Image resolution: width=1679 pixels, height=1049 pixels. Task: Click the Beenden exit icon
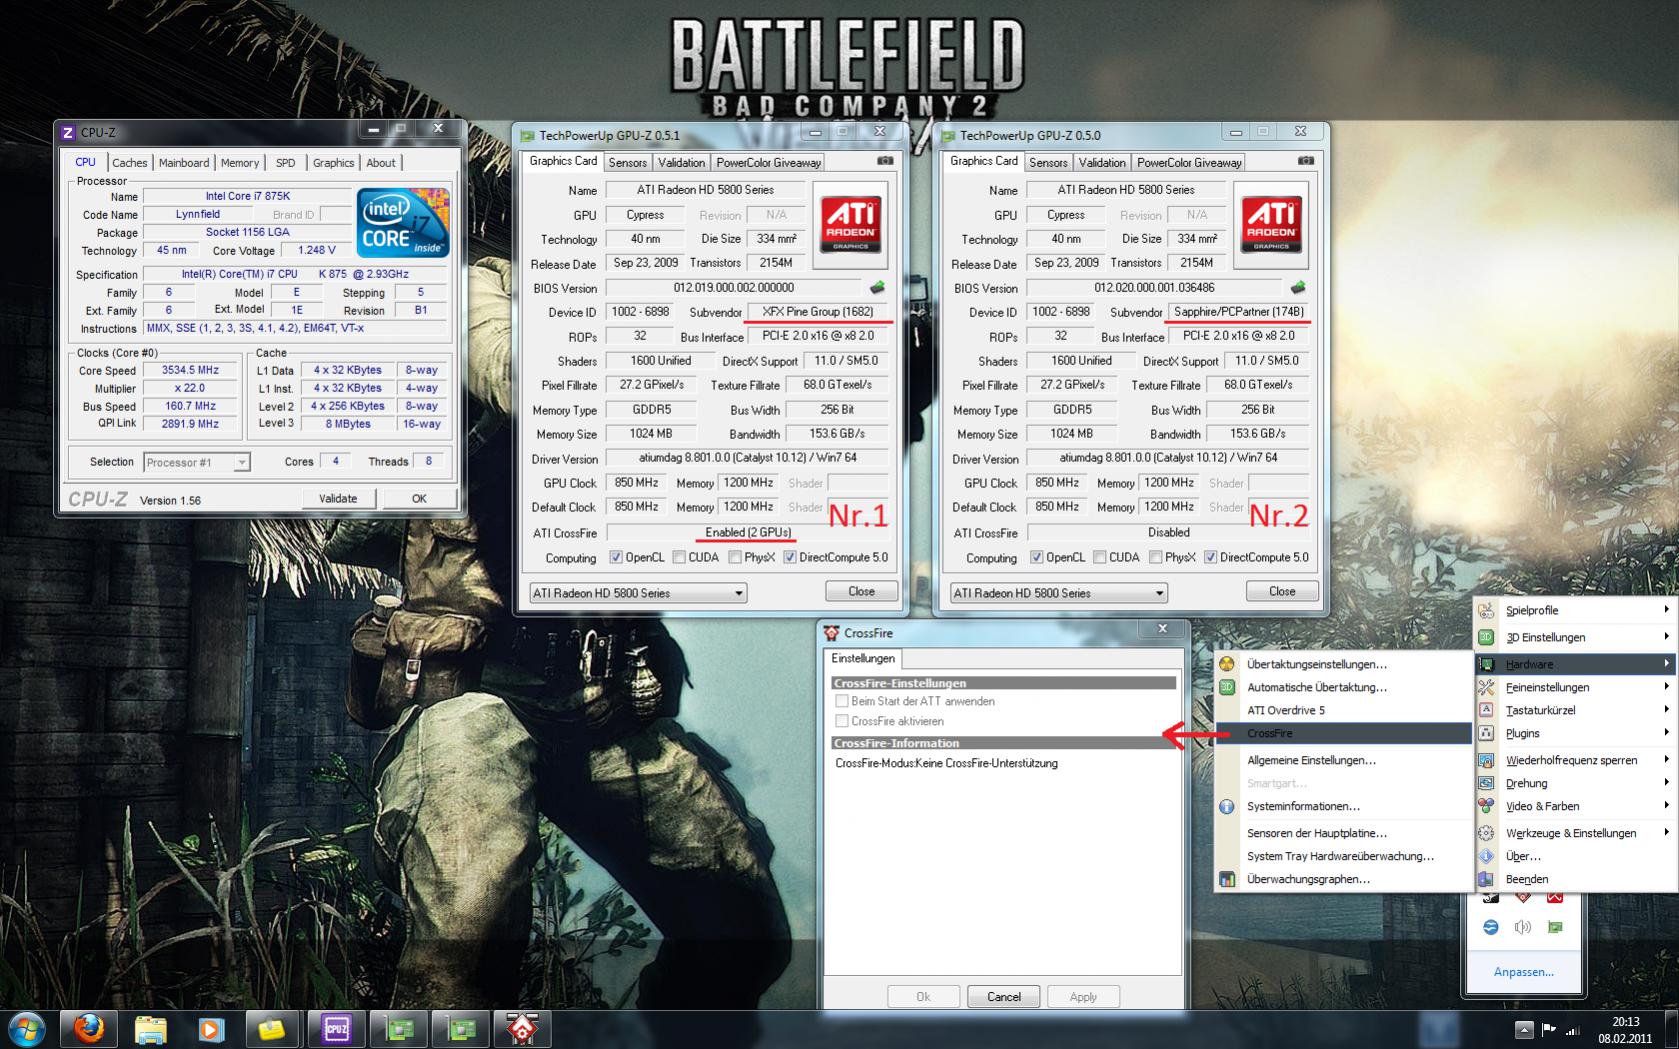(x=1487, y=879)
